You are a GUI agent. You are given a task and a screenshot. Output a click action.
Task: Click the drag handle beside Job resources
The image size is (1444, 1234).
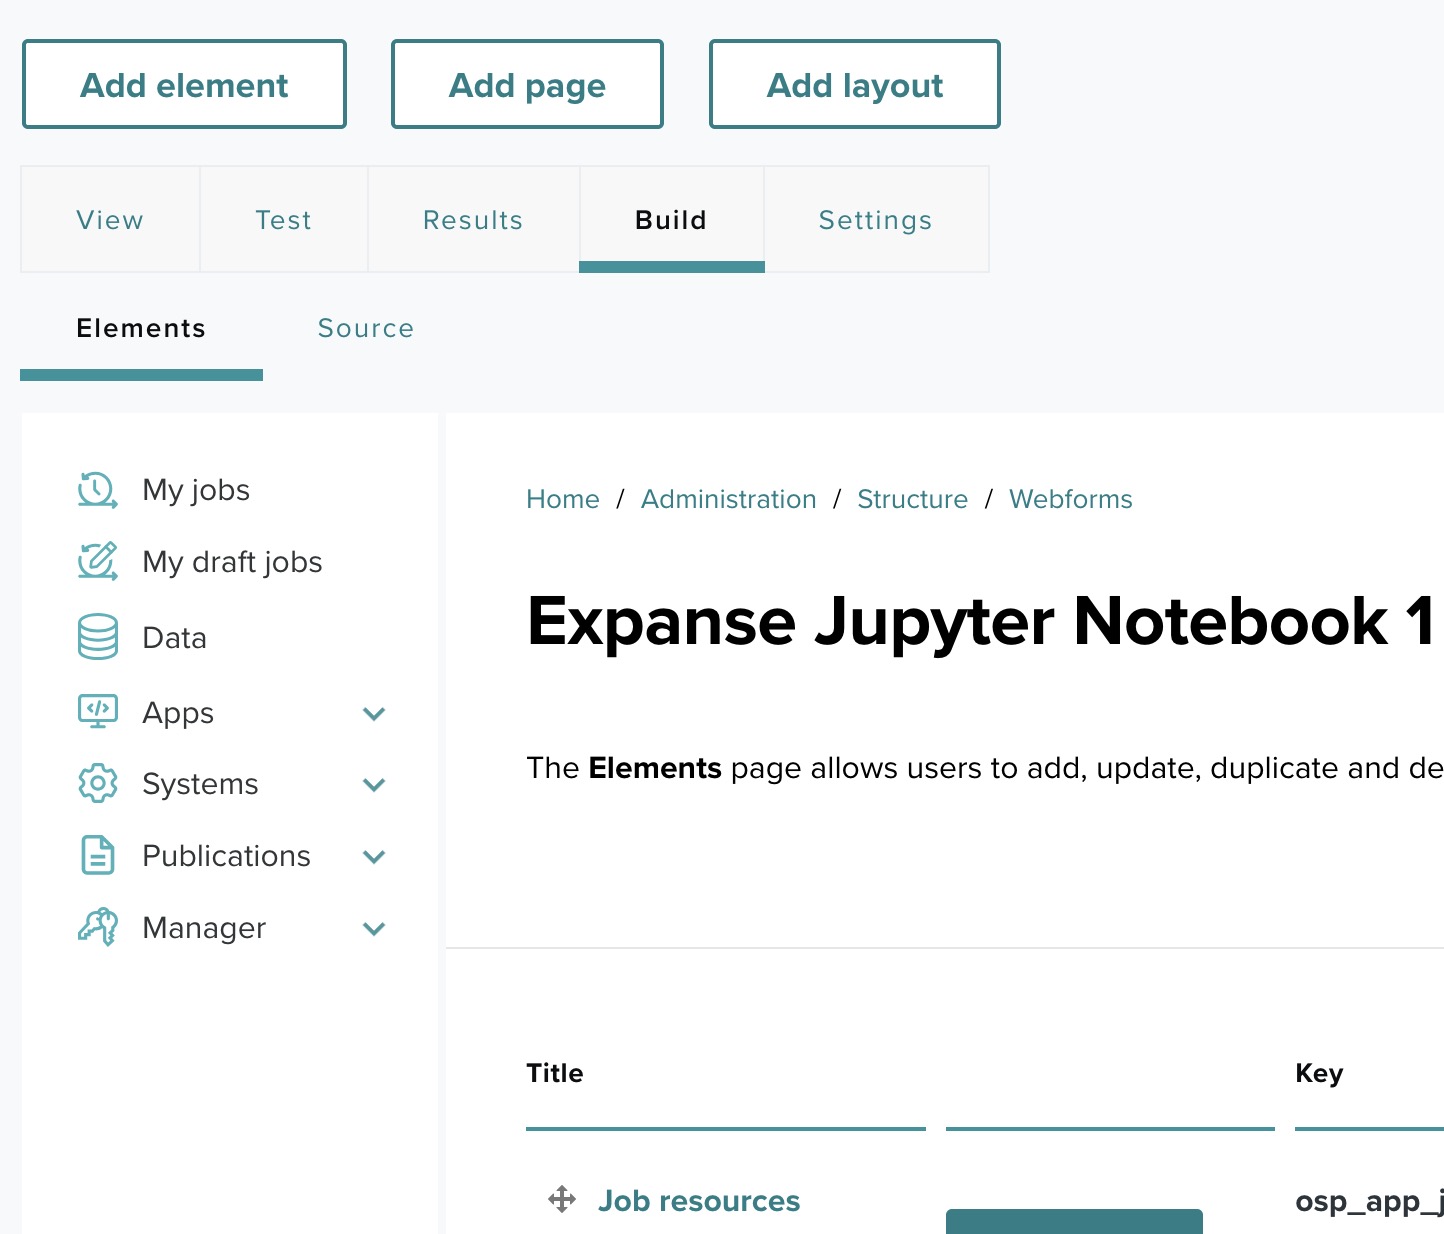(562, 1199)
